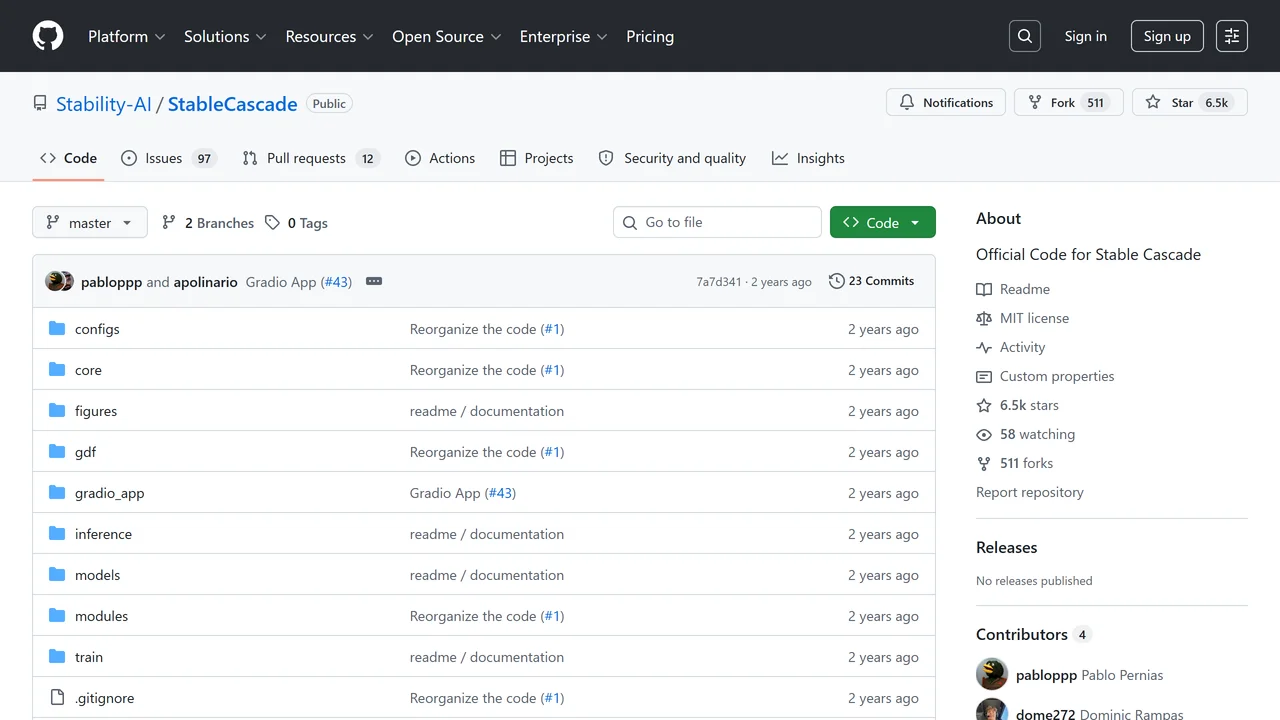Click the .gitignore file icon
Viewport: 1280px width, 720px height.
(57, 698)
